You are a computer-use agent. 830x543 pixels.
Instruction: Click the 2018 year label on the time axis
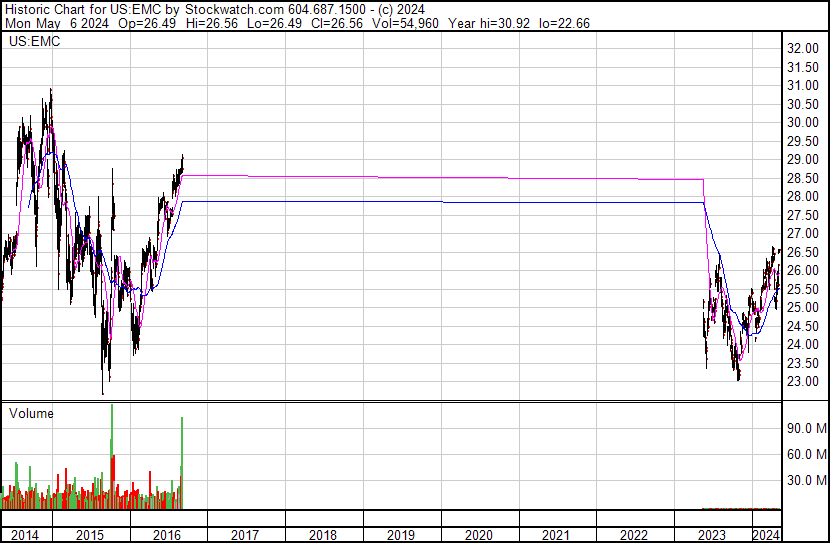coord(322,535)
